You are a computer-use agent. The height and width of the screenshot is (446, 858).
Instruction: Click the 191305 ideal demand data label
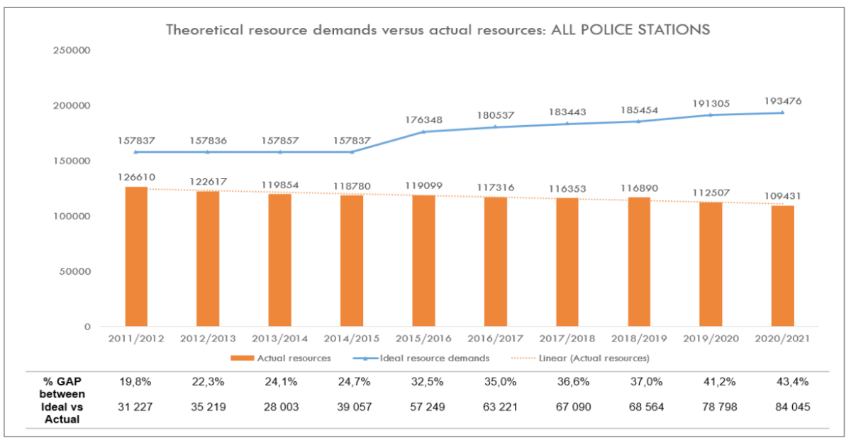[711, 103]
